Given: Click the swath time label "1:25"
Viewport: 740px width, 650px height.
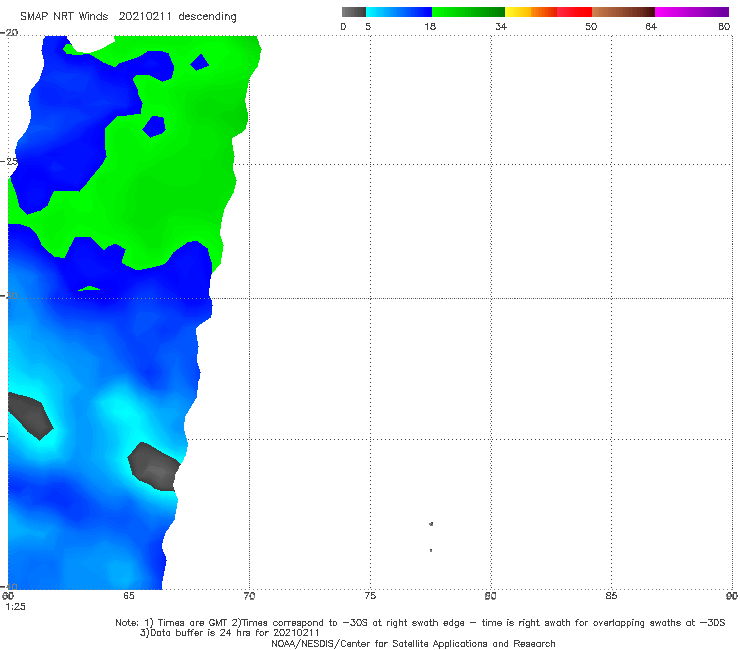Looking at the screenshot, I should click(x=16, y=607).
